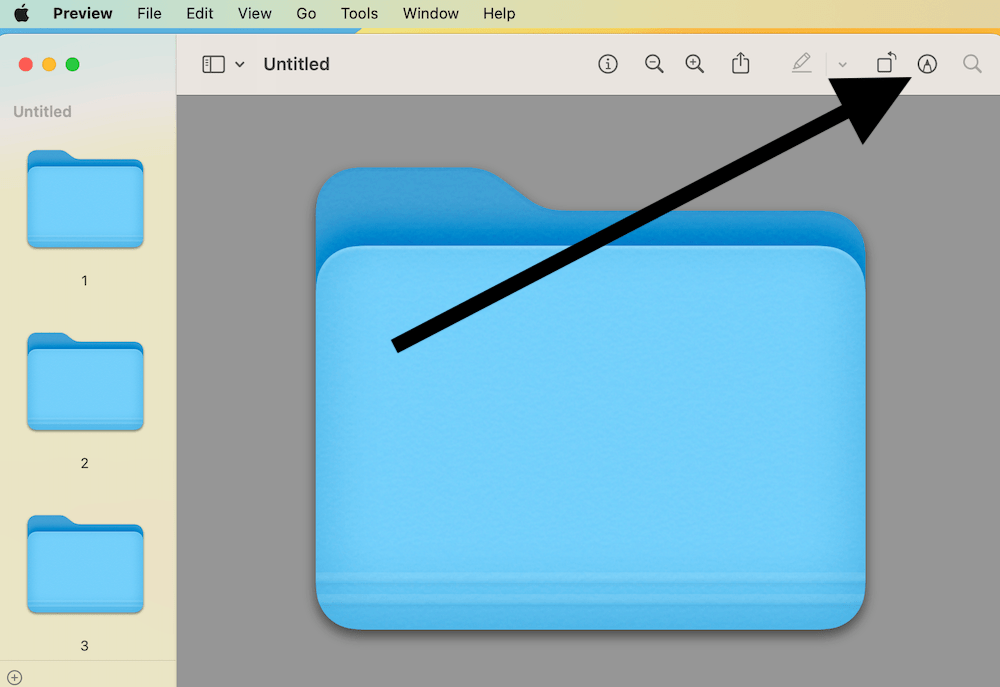
Task: Click the add page plus button
Action: pyautogui.click(x=15, y=677)
